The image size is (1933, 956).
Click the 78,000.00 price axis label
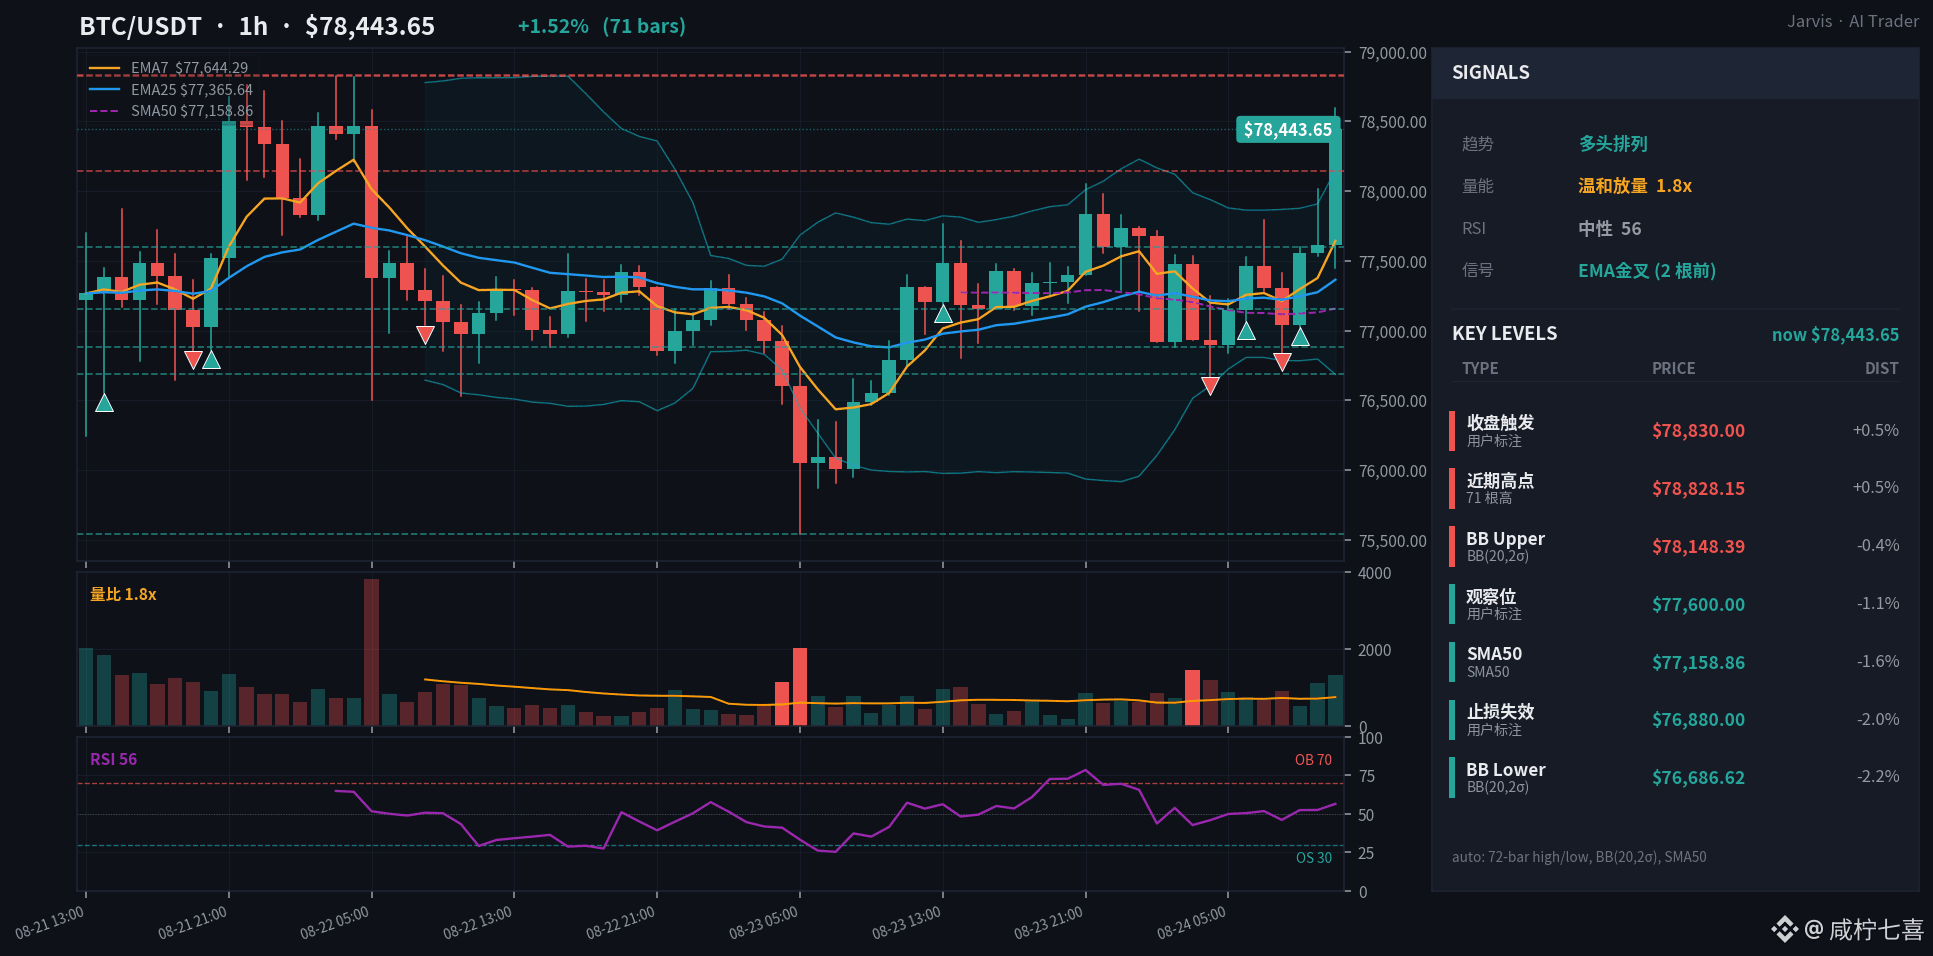point(1393,193)
